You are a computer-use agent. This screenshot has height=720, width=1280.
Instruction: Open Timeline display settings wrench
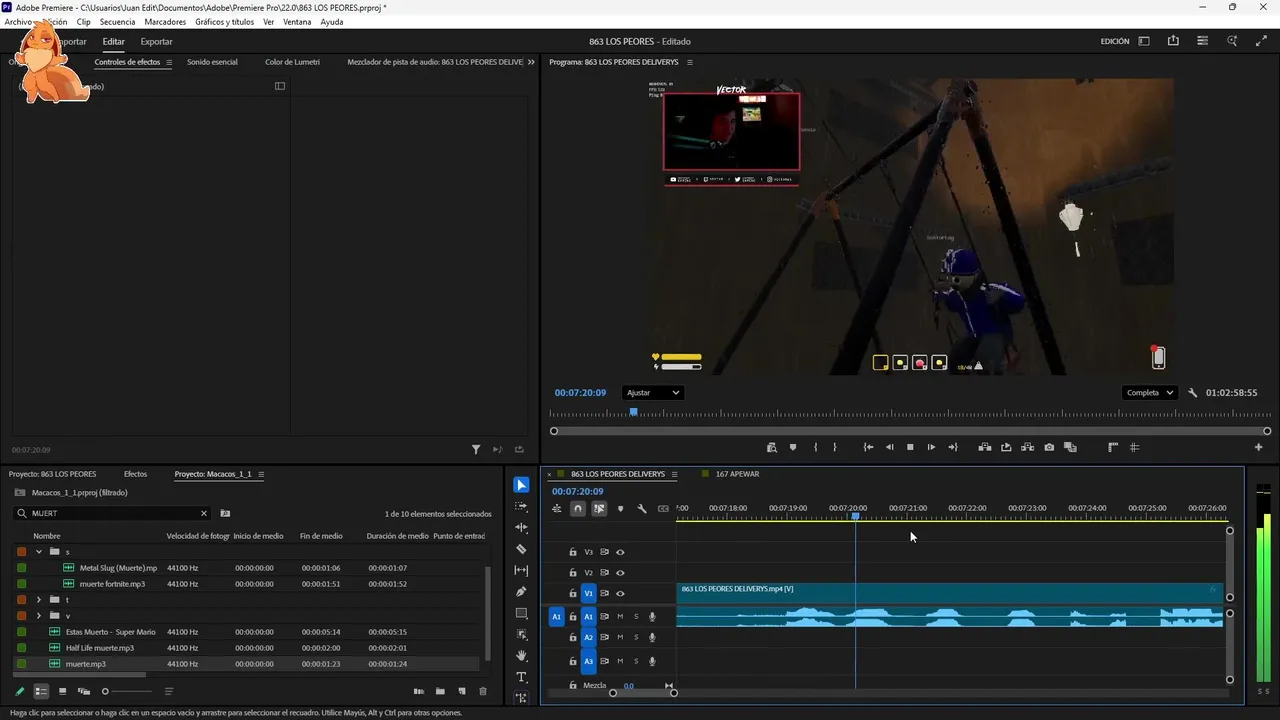642,509
